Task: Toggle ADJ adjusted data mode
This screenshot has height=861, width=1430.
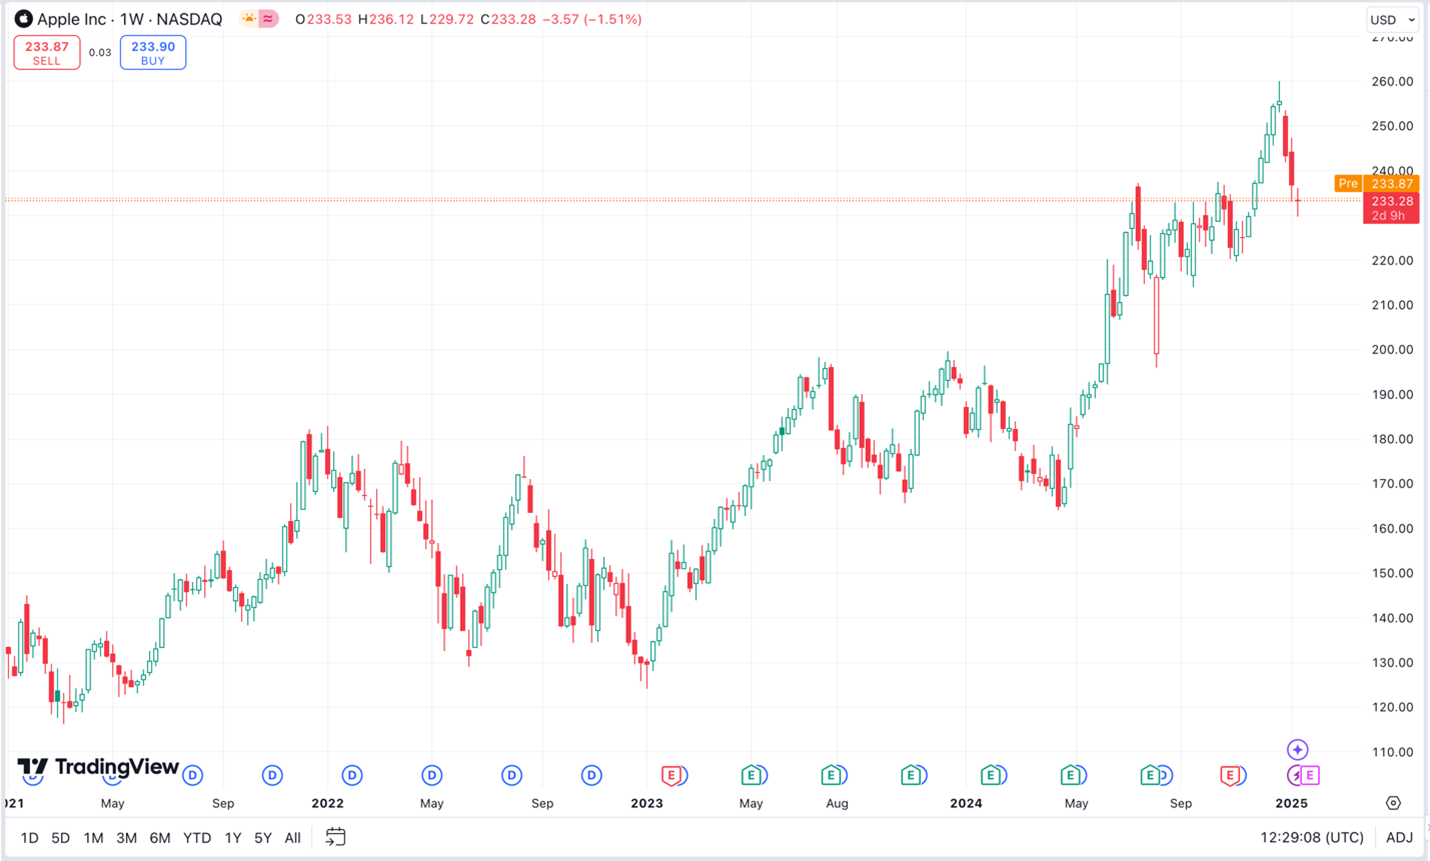Action: tap(1397, 837)
